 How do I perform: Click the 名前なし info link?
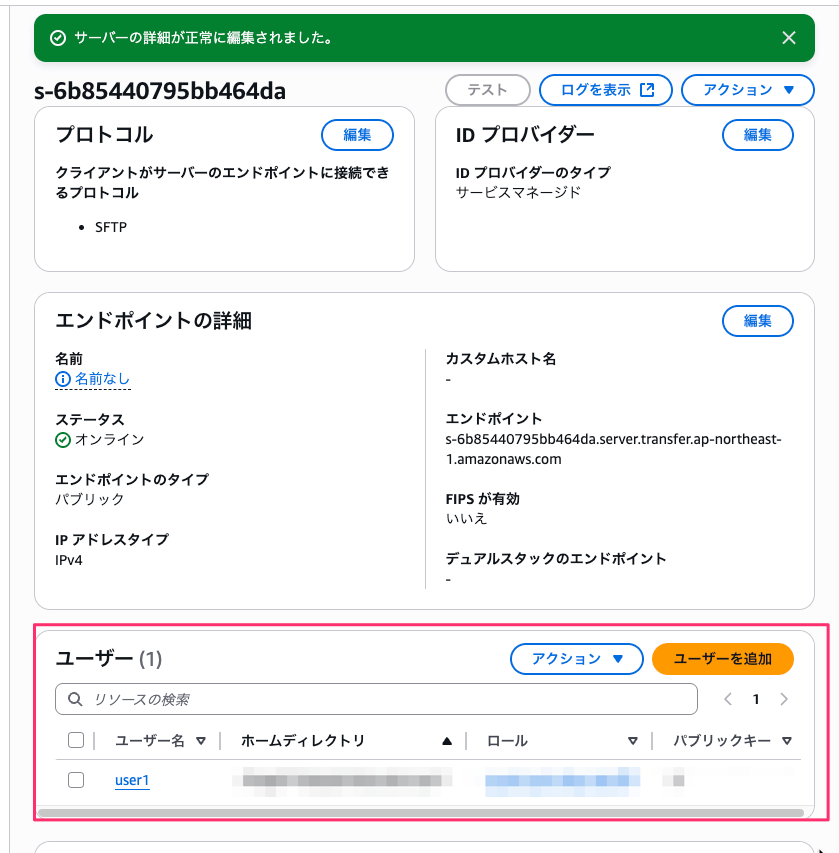coord(93,379)
